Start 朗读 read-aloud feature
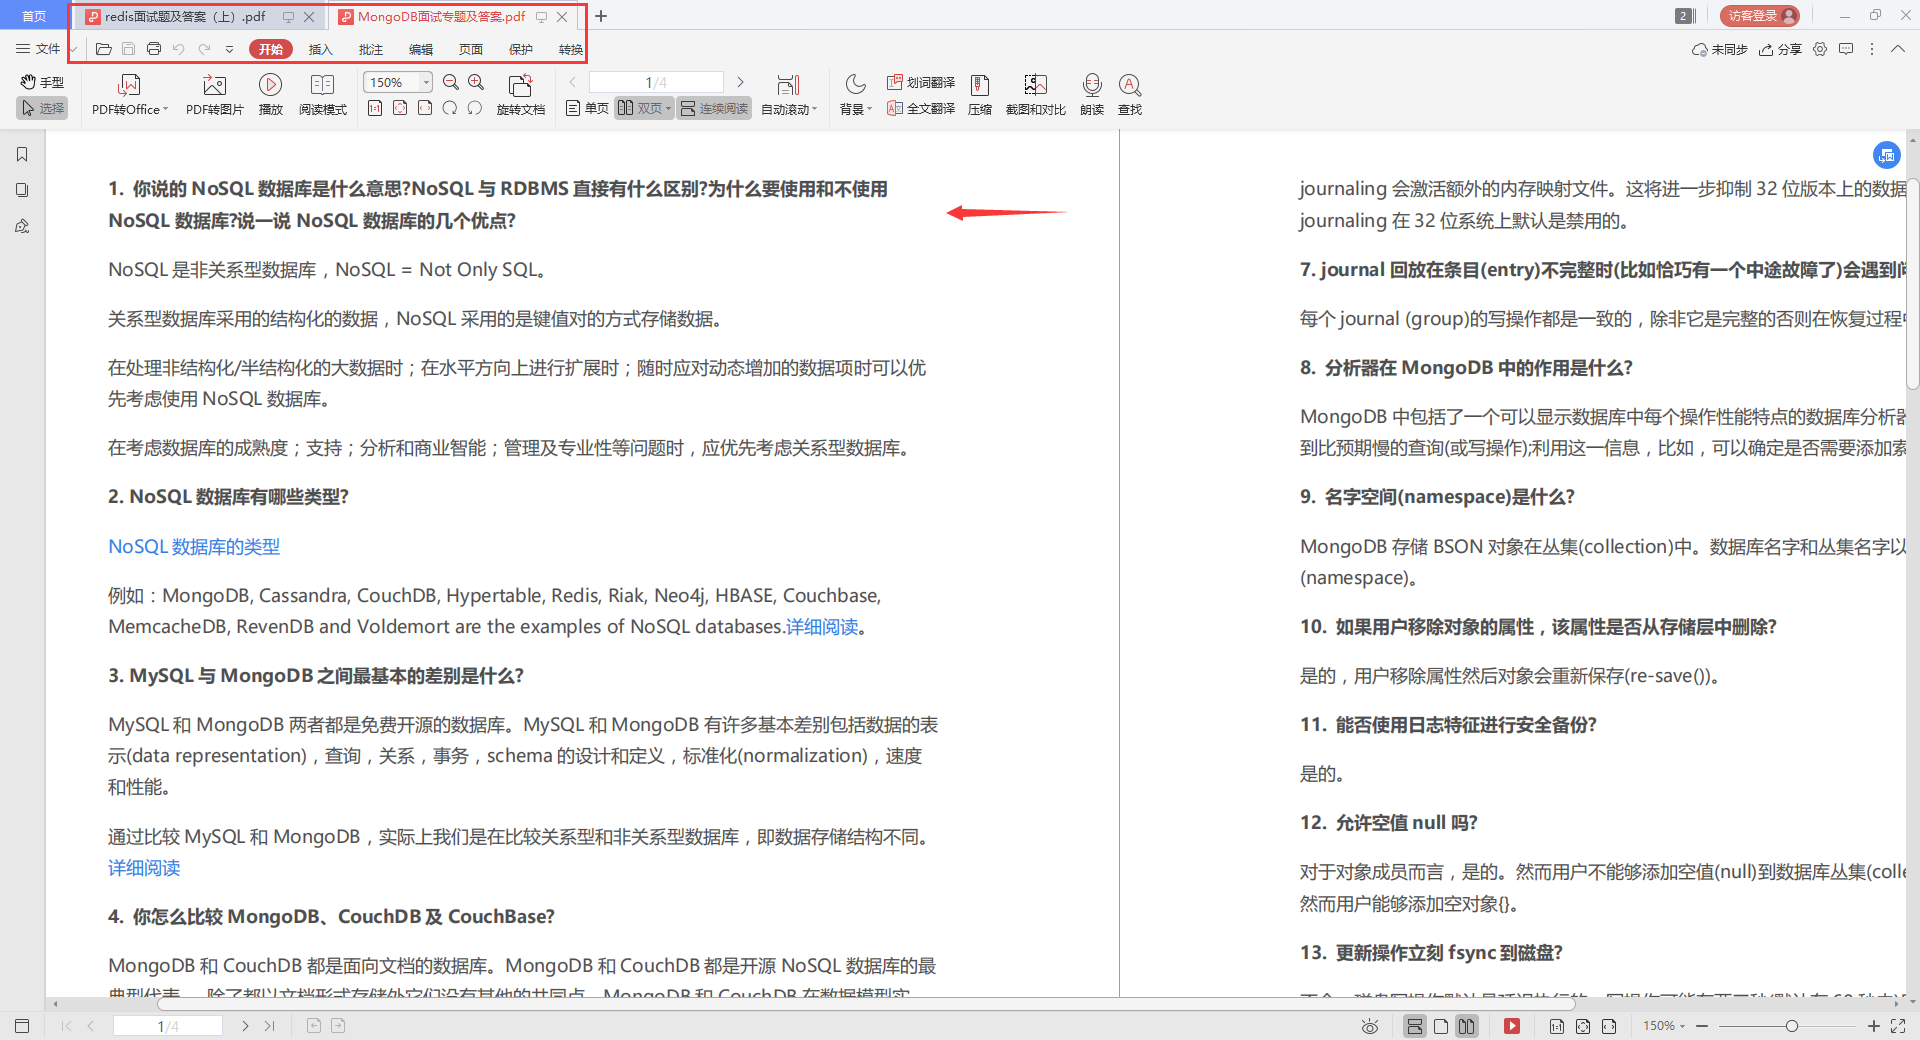The height and width of the screenshot is (1040, 1920). (1092, 95)
